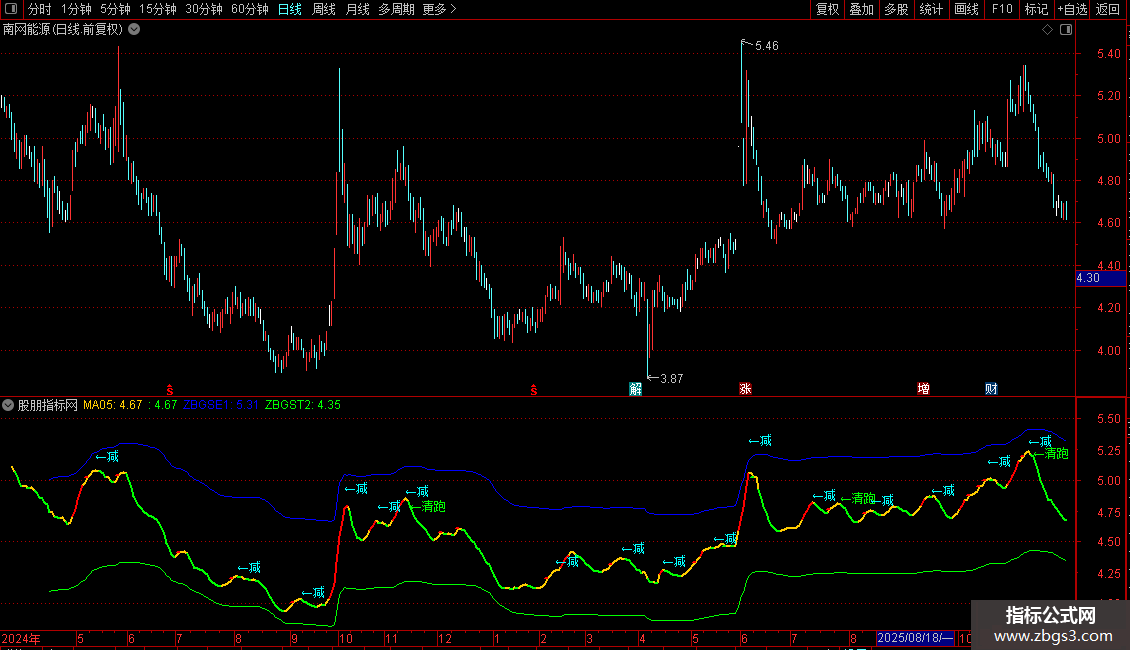Screen dimensions: 1130x650
Task: Activate the 画线 drawing tool
Action: coord(966,9)
